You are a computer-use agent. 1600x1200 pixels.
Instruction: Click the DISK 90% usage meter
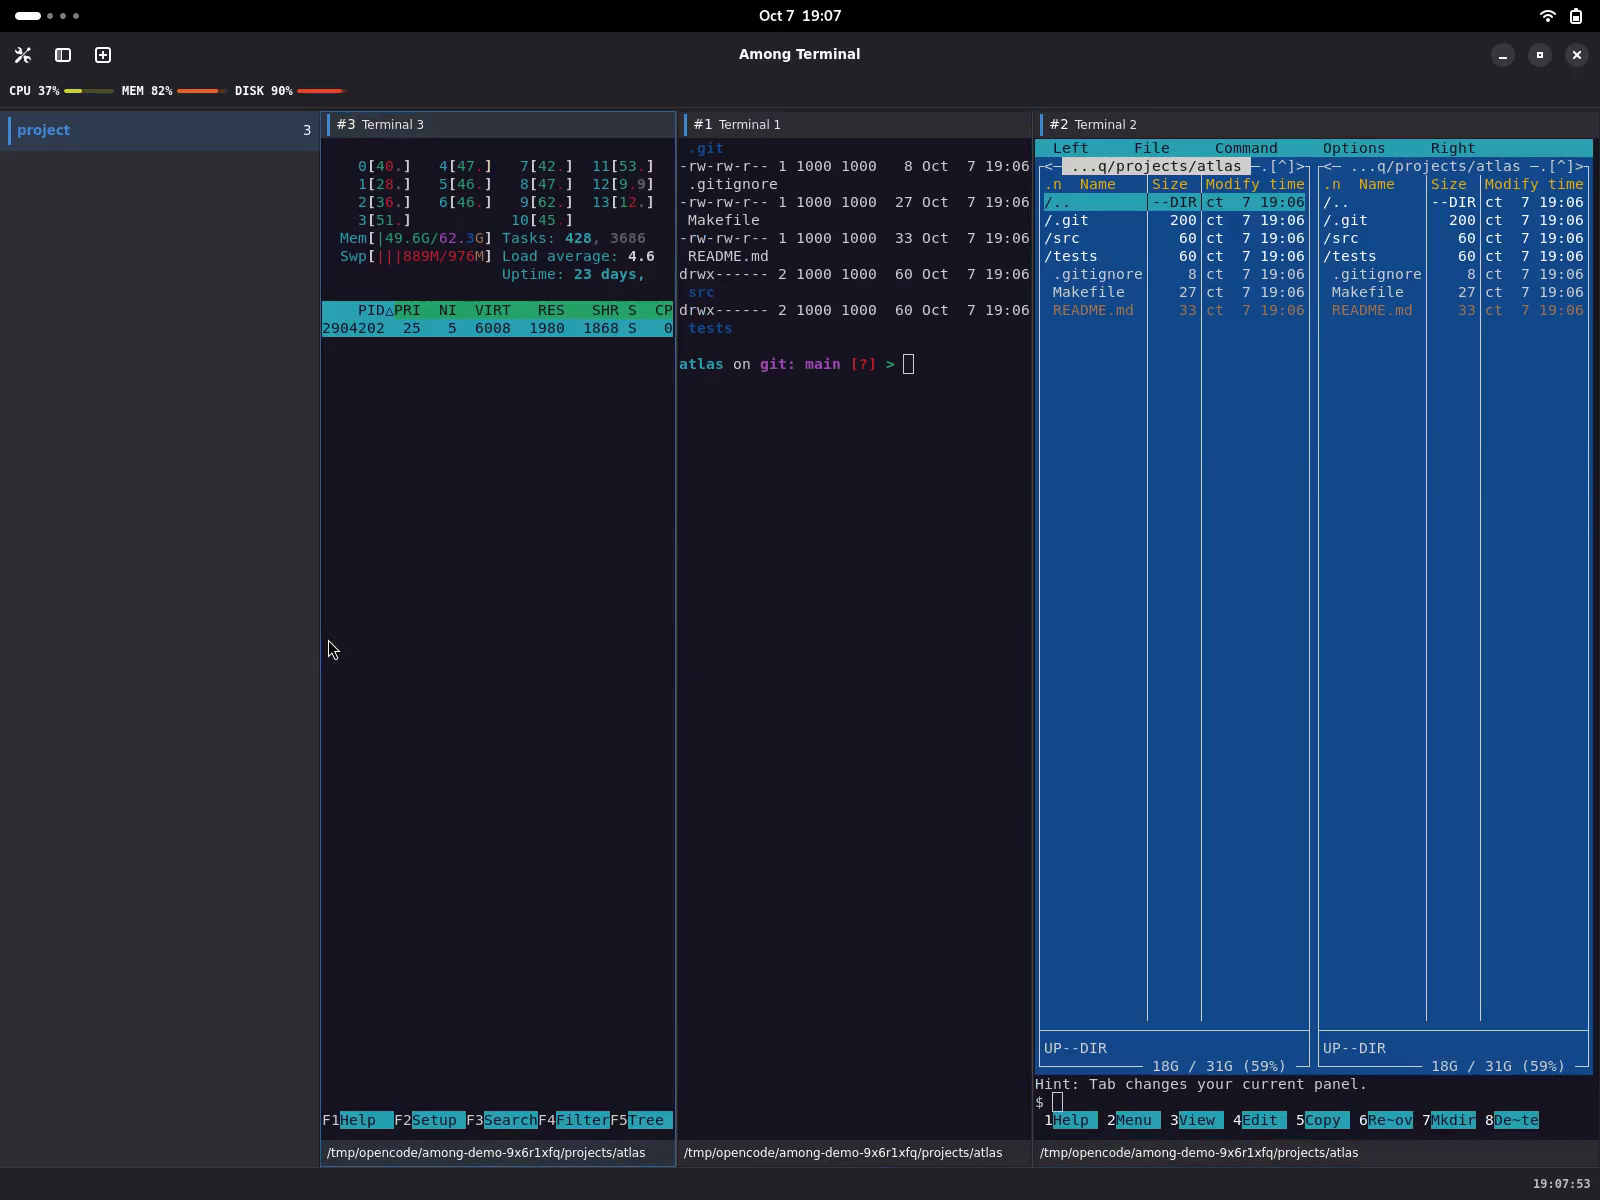tap(290, 91)
